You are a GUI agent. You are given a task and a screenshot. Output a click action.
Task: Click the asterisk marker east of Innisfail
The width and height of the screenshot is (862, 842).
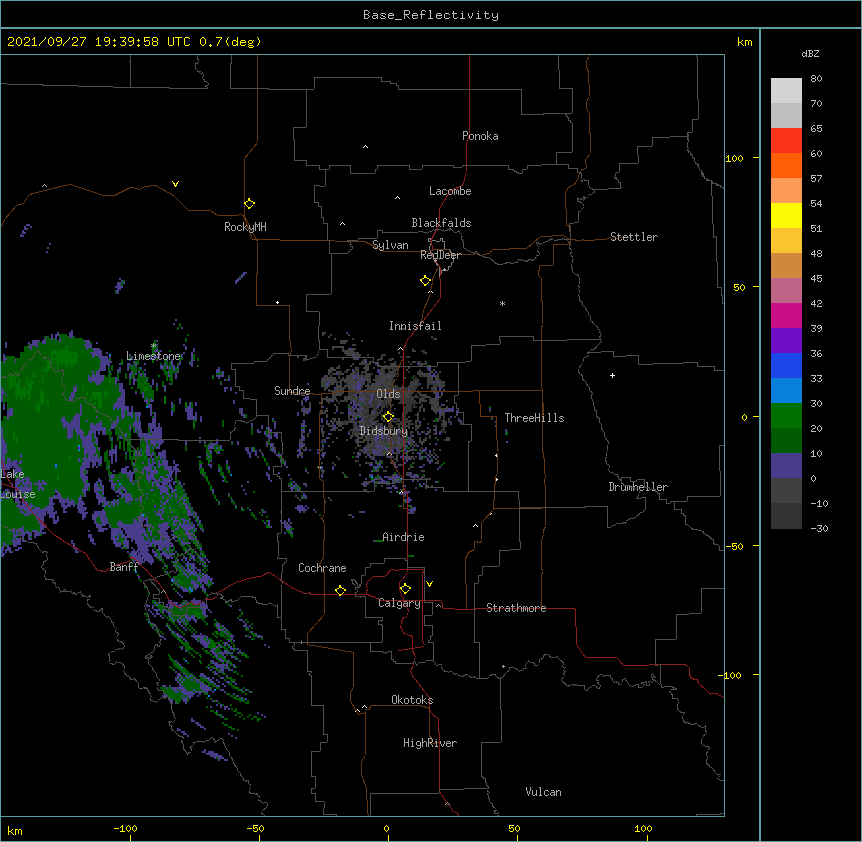(502, 303)
